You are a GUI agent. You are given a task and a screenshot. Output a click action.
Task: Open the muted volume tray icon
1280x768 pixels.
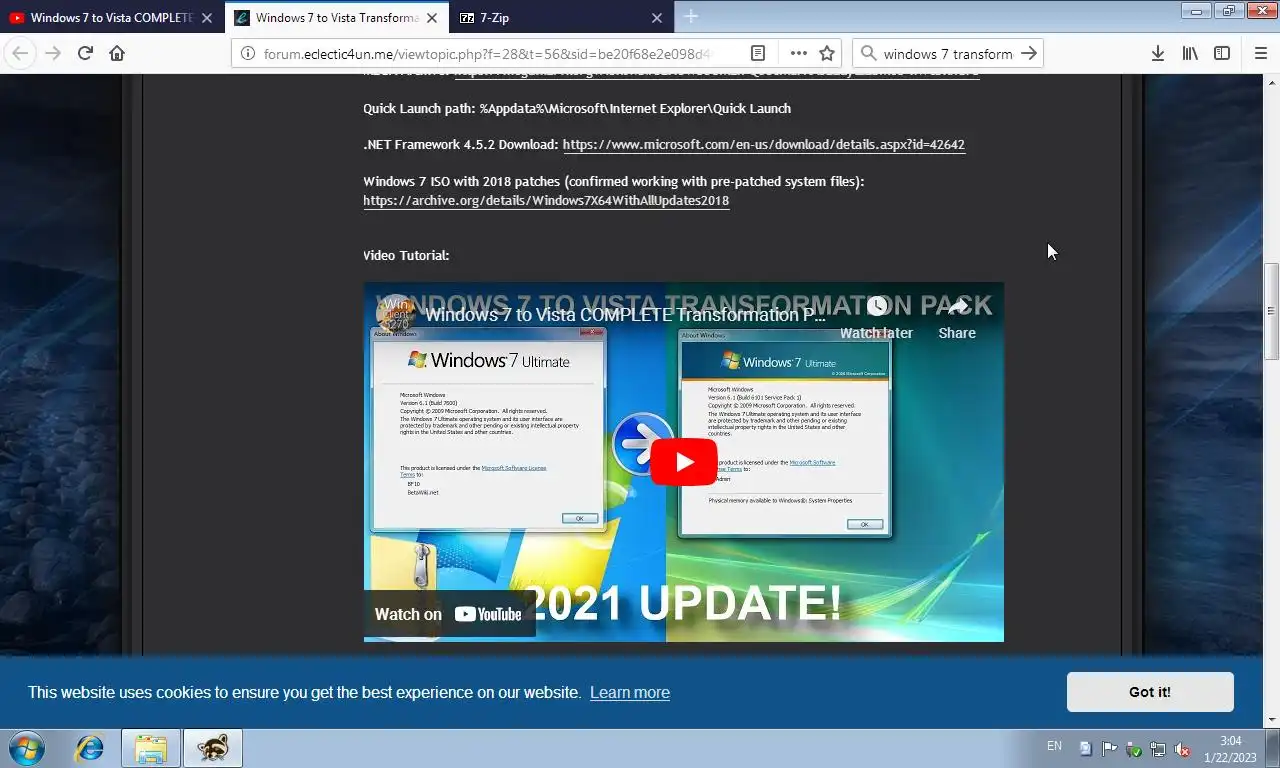pos(1182,748)
